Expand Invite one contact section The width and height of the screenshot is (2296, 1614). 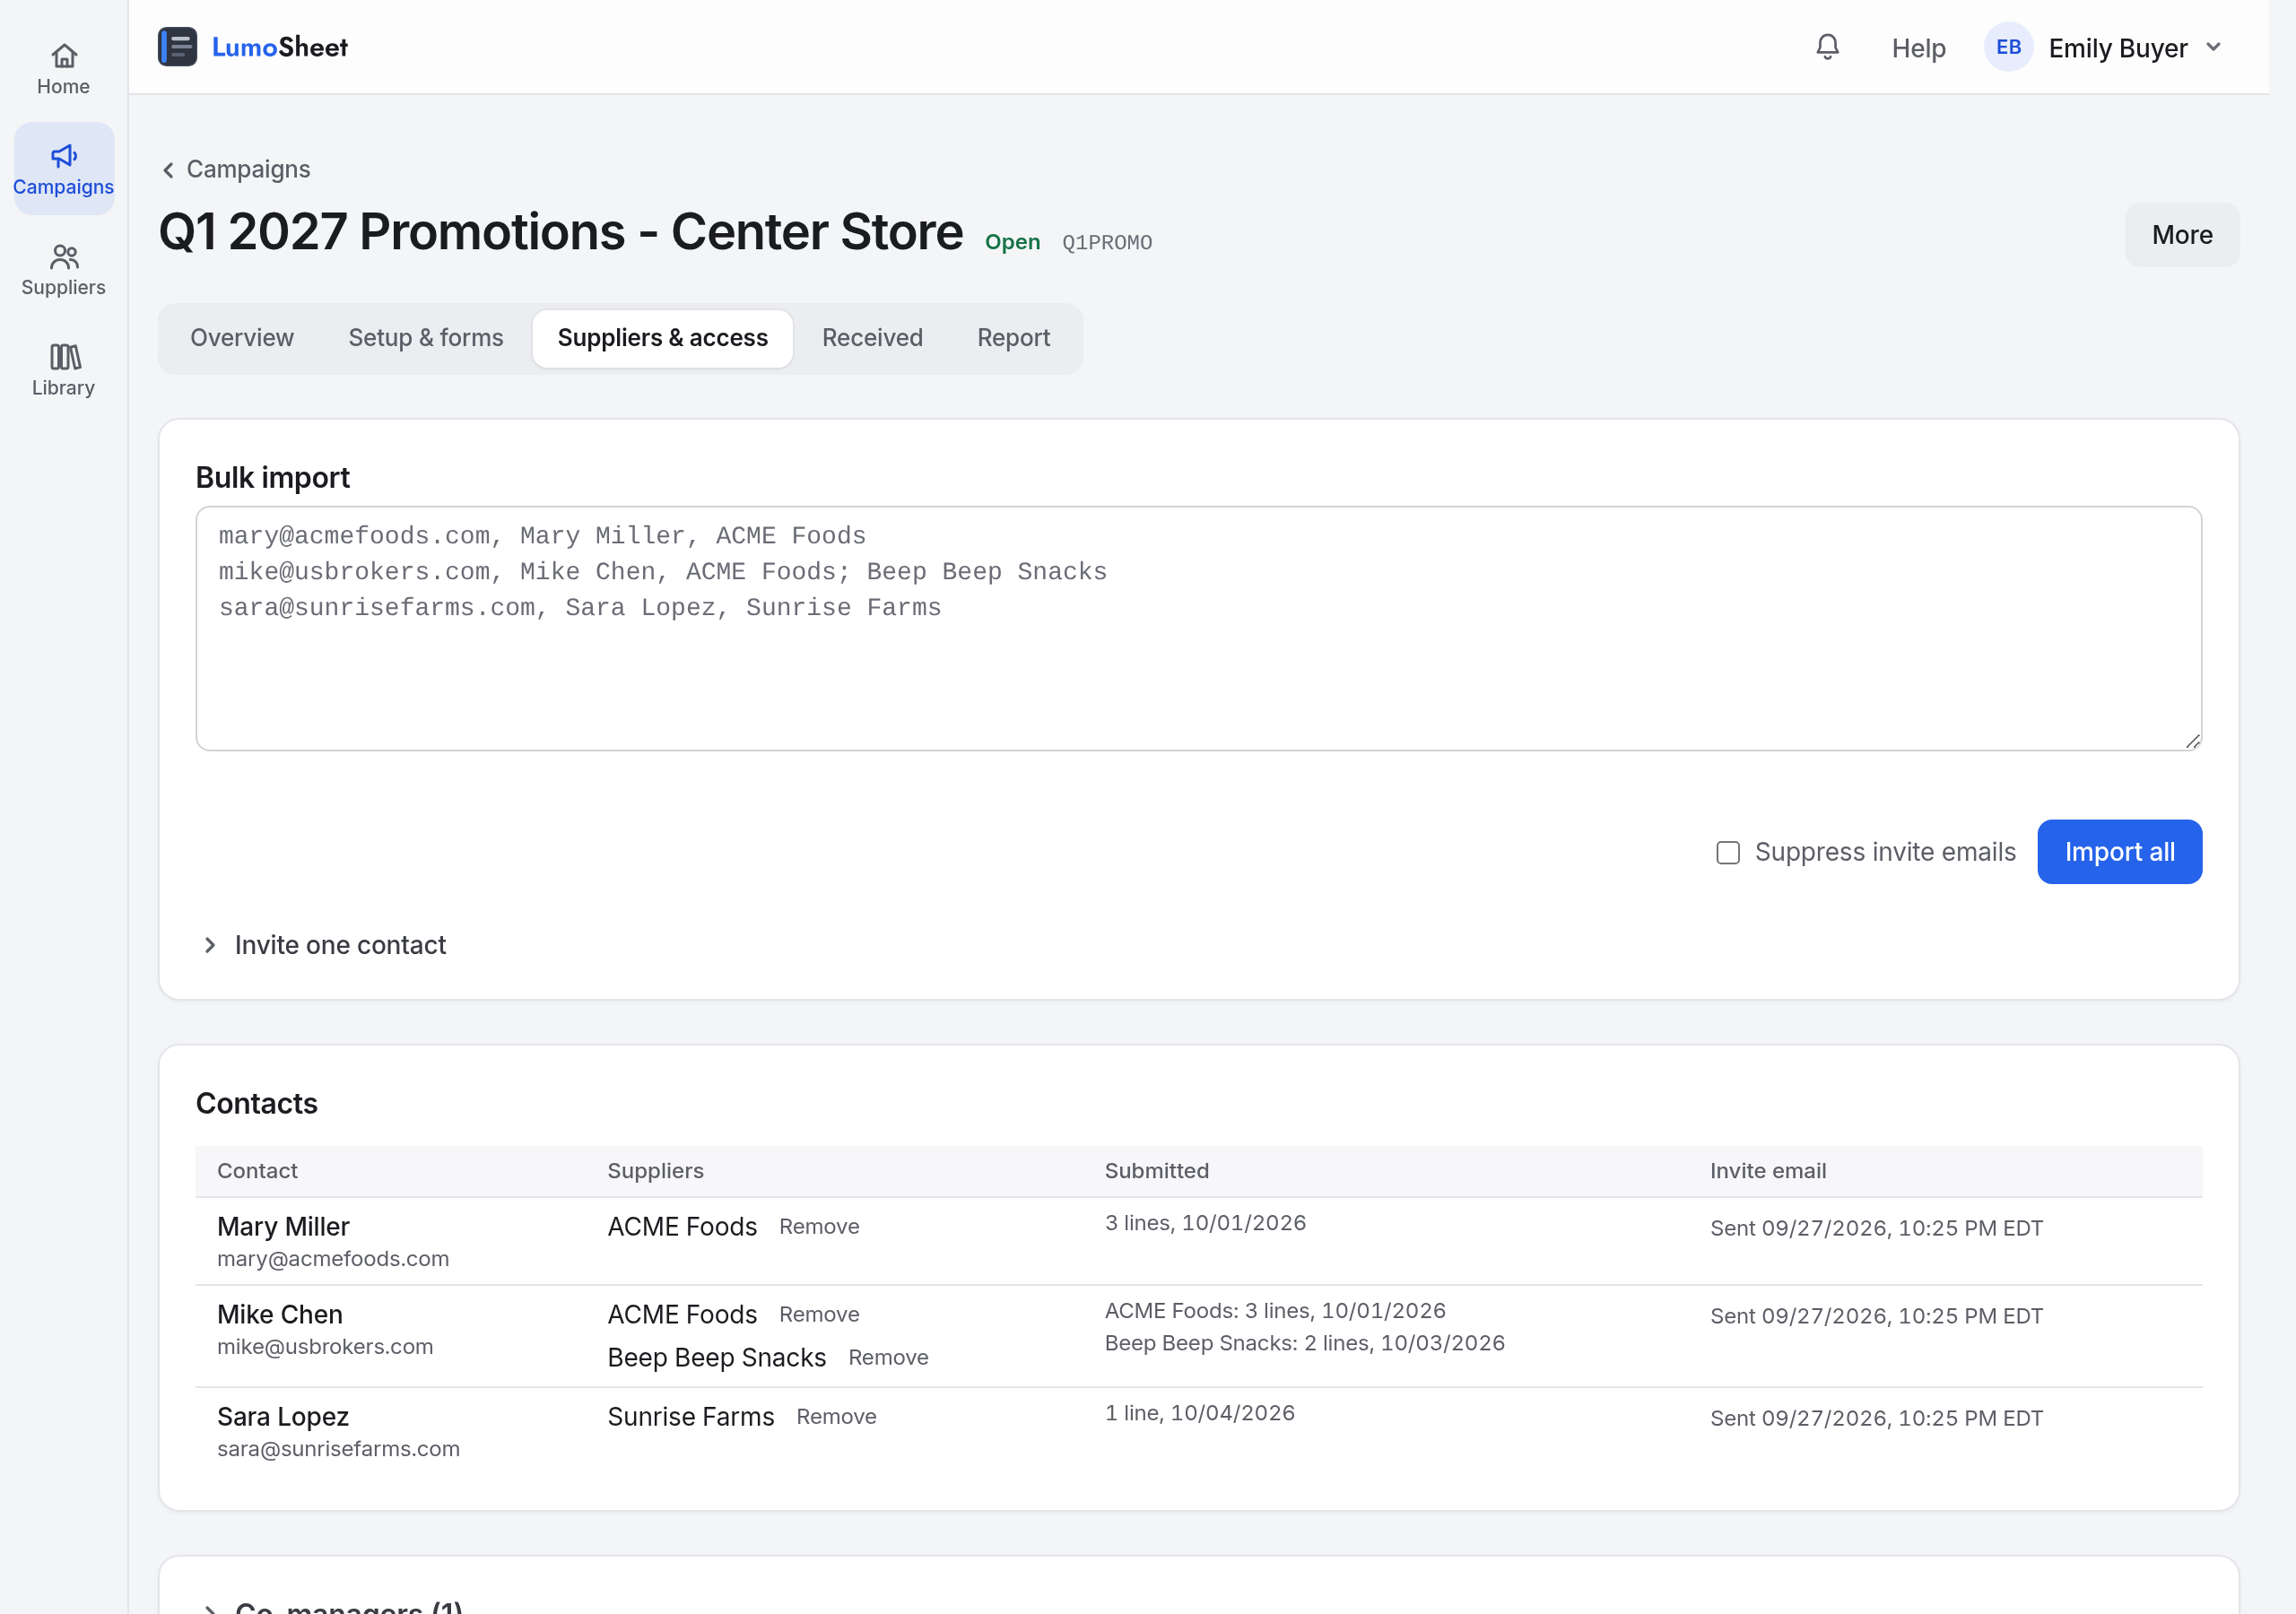[x=325, y=945]
